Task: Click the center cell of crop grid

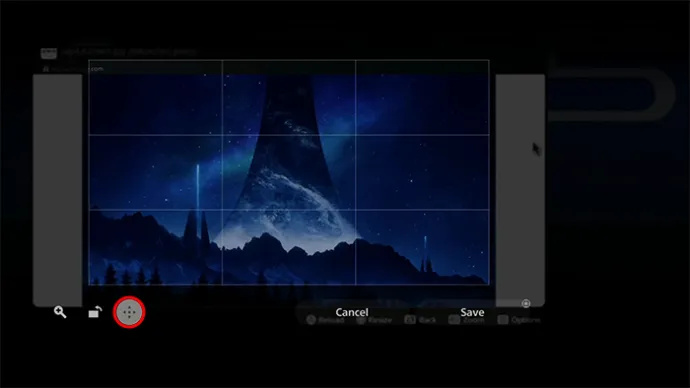Action: [289, 172]
